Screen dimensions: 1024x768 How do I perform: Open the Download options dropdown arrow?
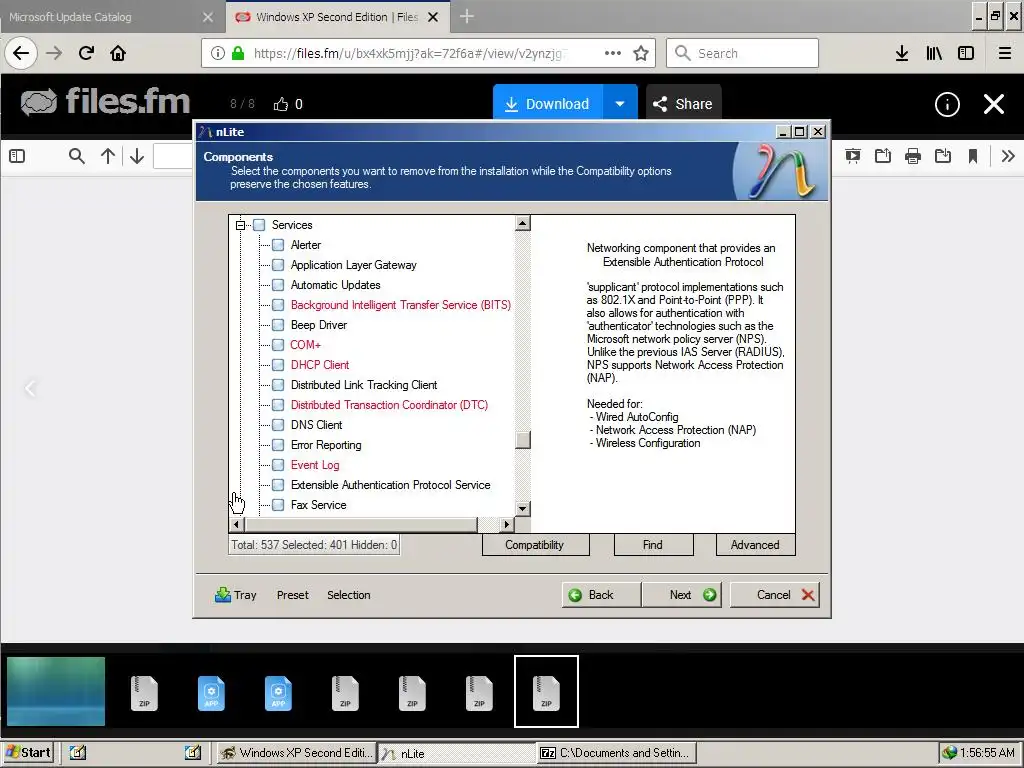620,103
